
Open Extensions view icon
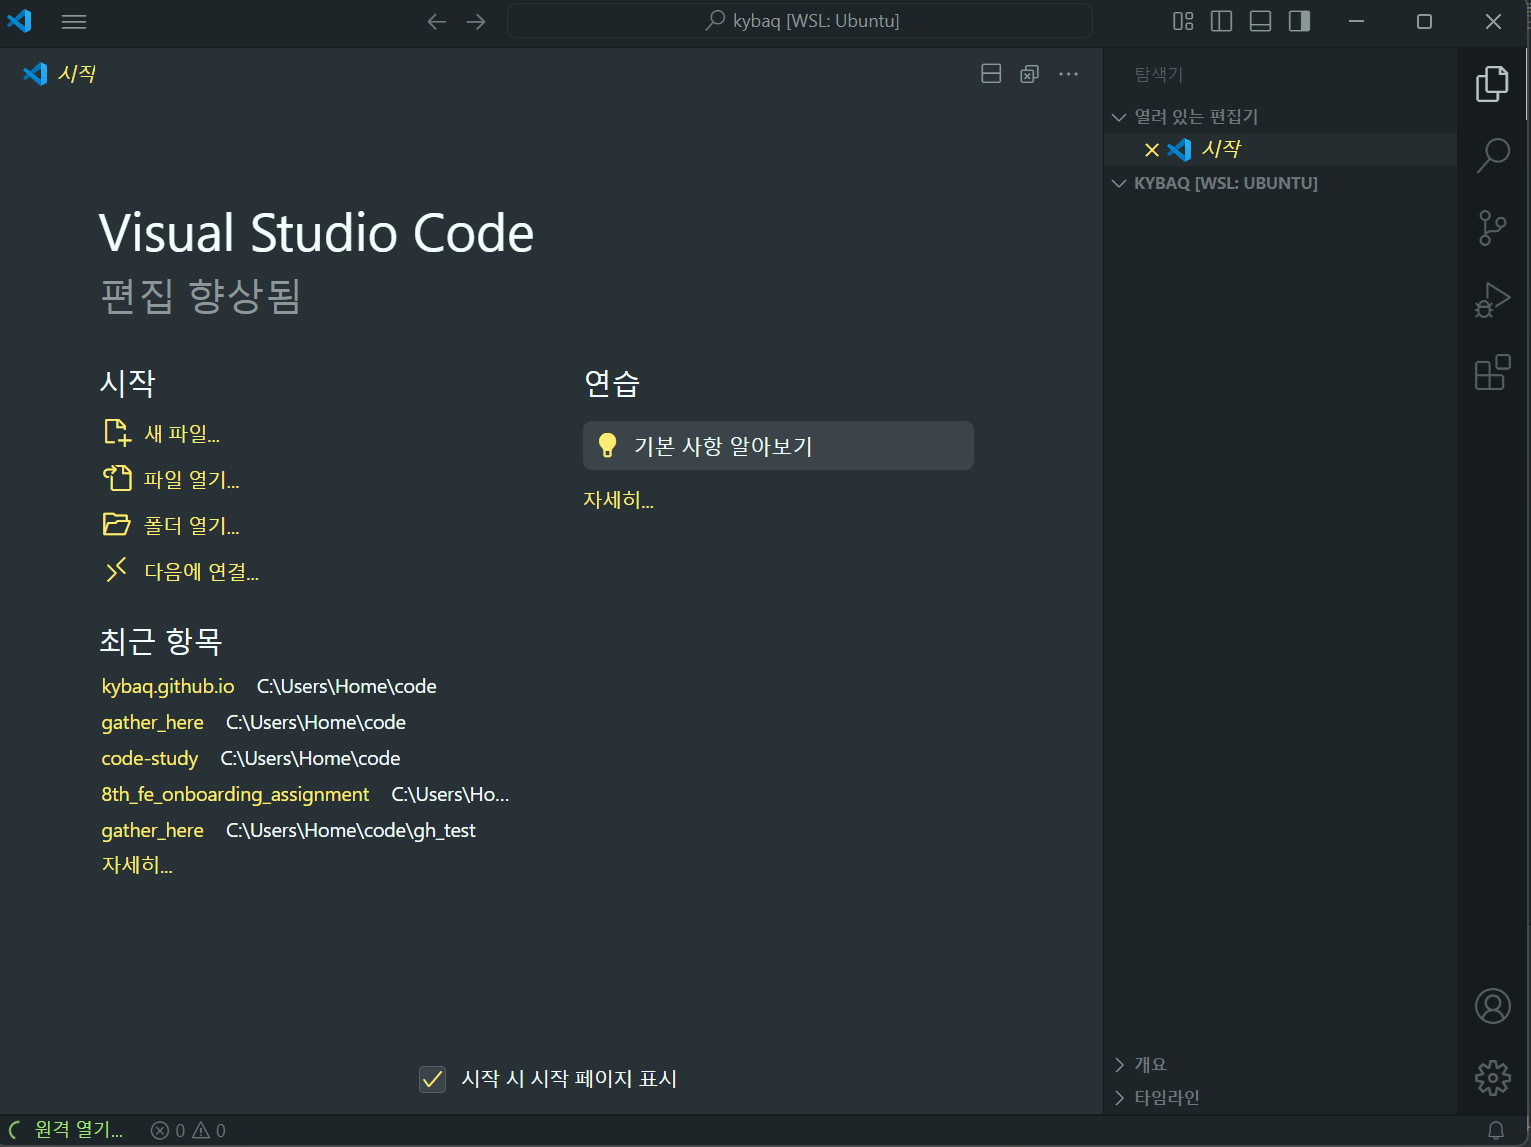[1492, 372]
